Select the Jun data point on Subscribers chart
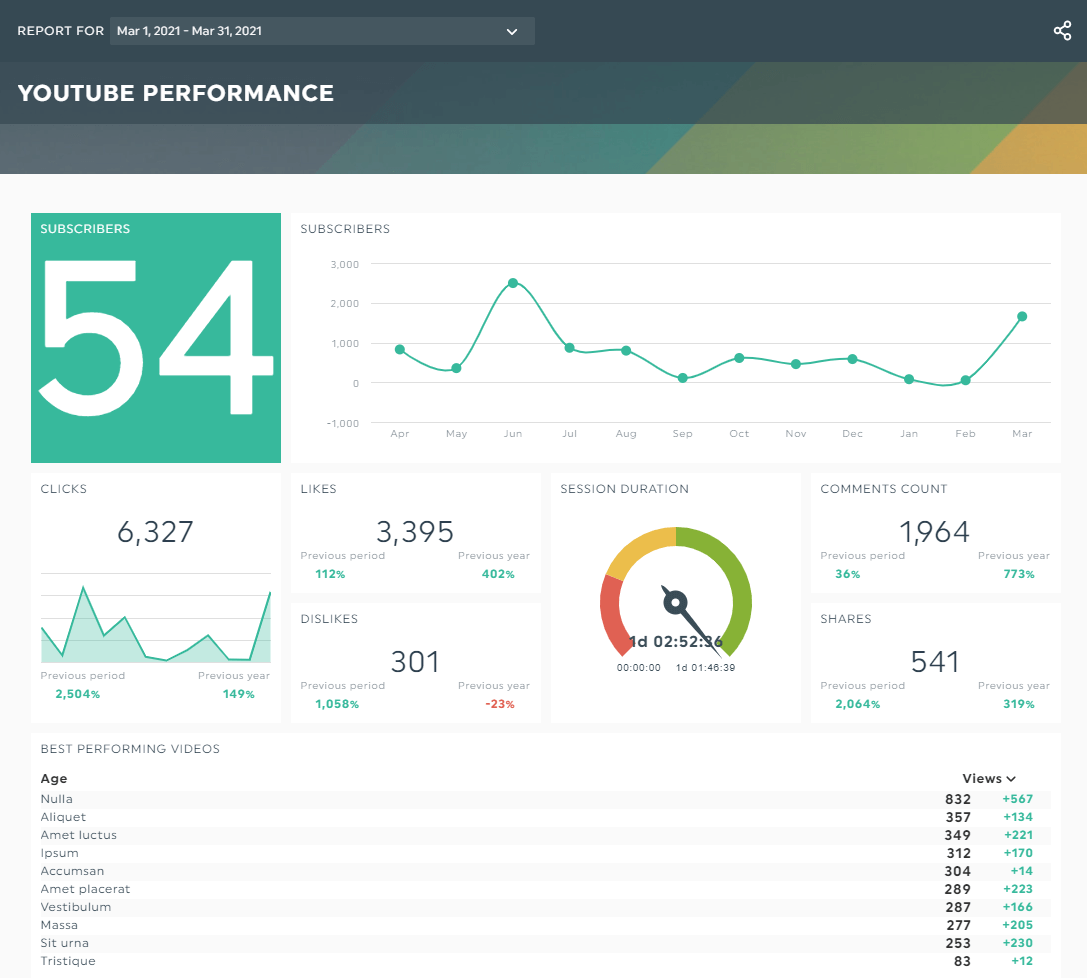 click(x=513, y=283)
